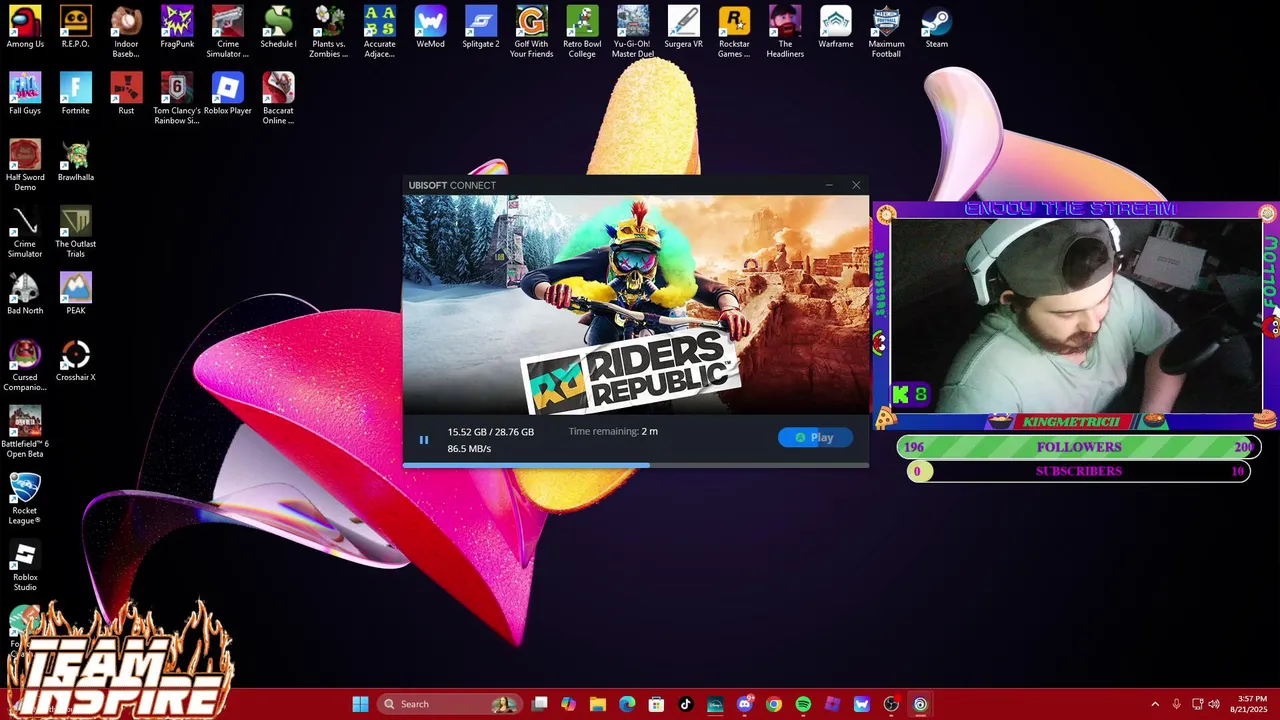Image resolution: width=1280 pixels, height=720 pixels.
Task: Click the Play button in Ubisoft Connect
Action: click(815, 437)
